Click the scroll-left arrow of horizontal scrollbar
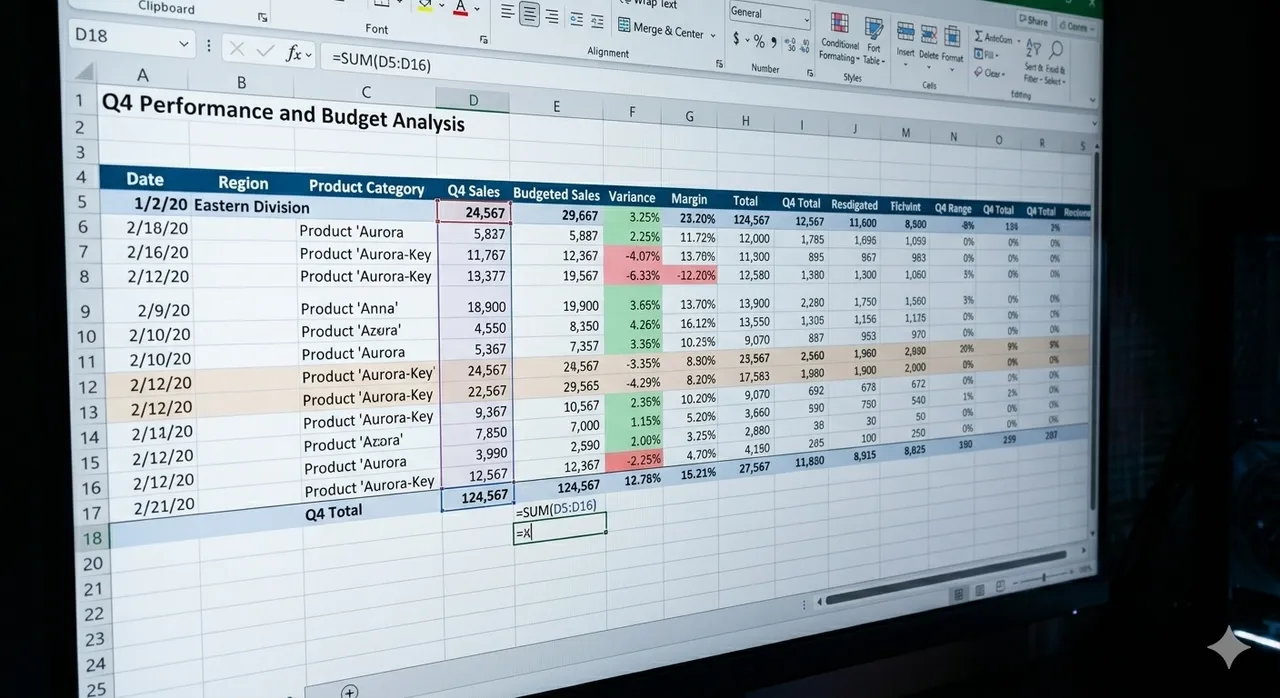Image resolution: width=1280 pixels, height=698 pixels. pyautogui.click(x=819, y=603)
